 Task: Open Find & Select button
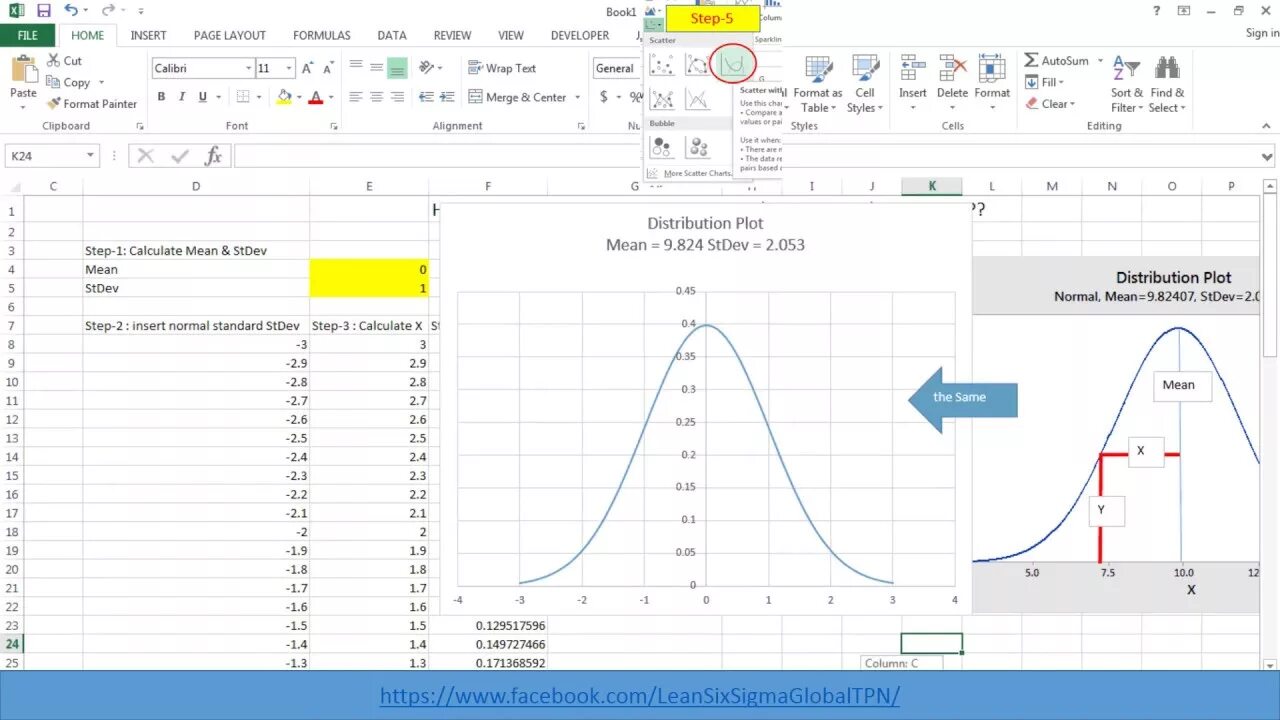point(1166,83)
